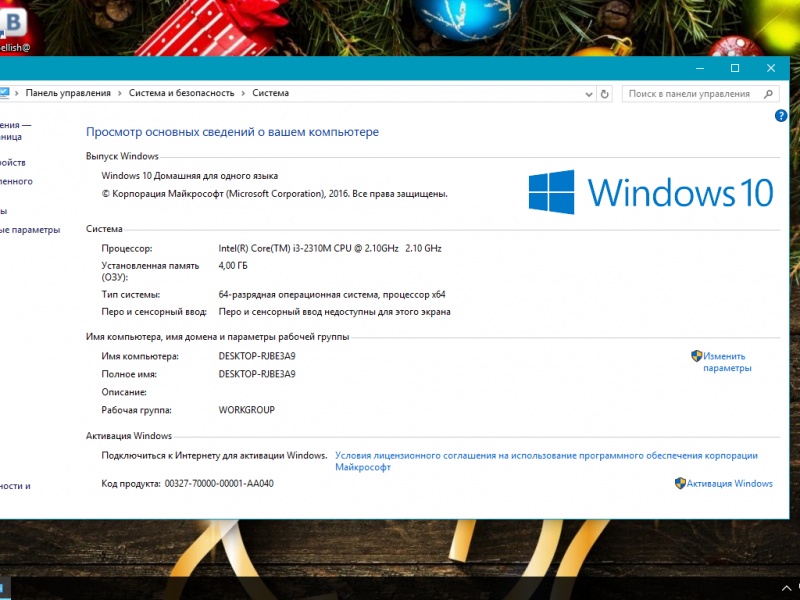Expand the chevron before Система in the breadcrumb

point(243,93)
